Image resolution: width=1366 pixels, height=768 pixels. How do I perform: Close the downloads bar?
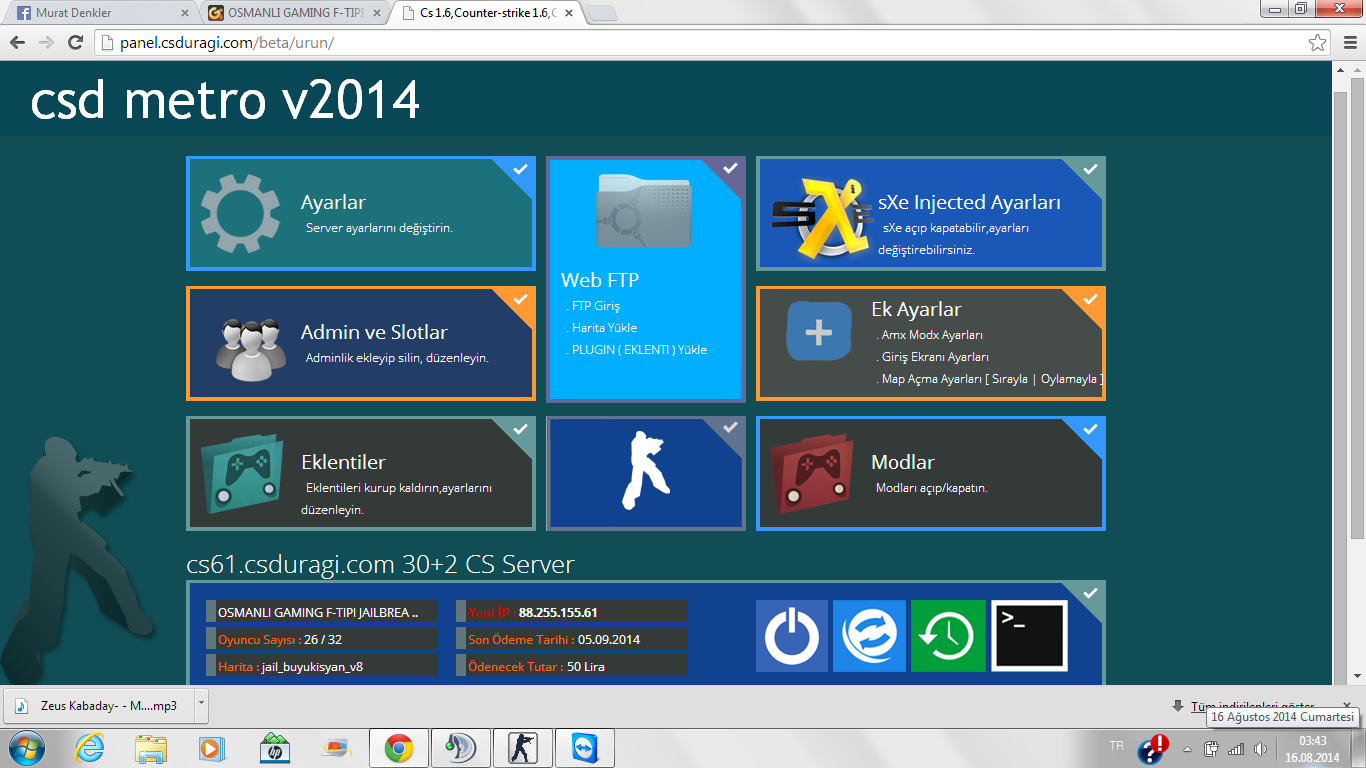pyautogui.click(x=1349, y=704)
